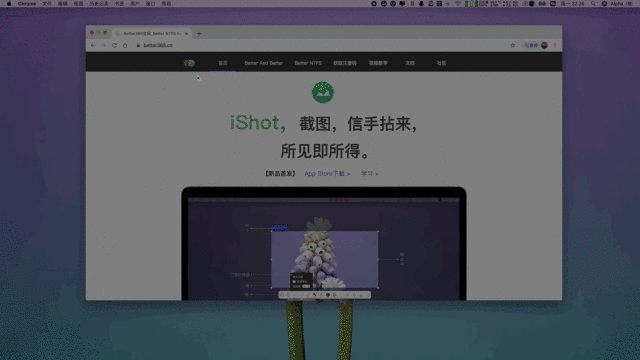
Task: Open the Apple menu
Action: click(9, 4)
